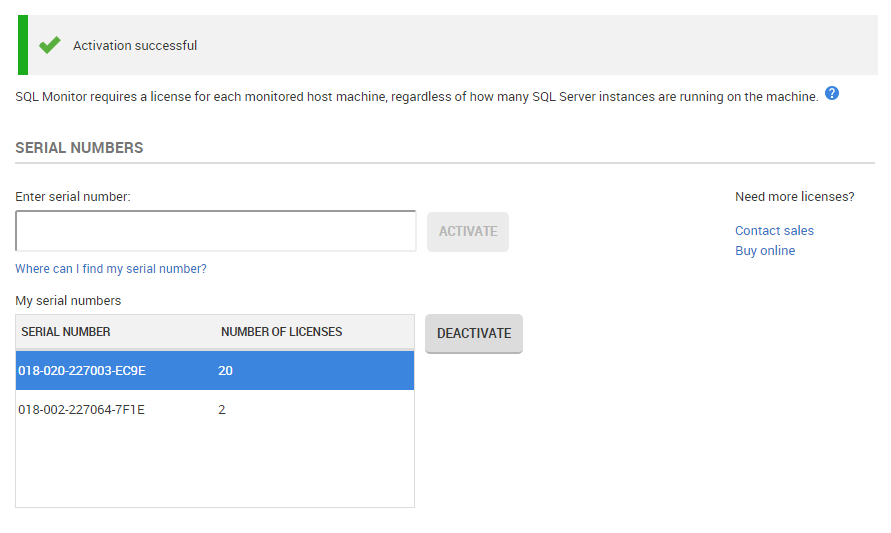891x533 pixels.
Task: Click the 'Need more licenses?' text
Action: coord(794,197)
